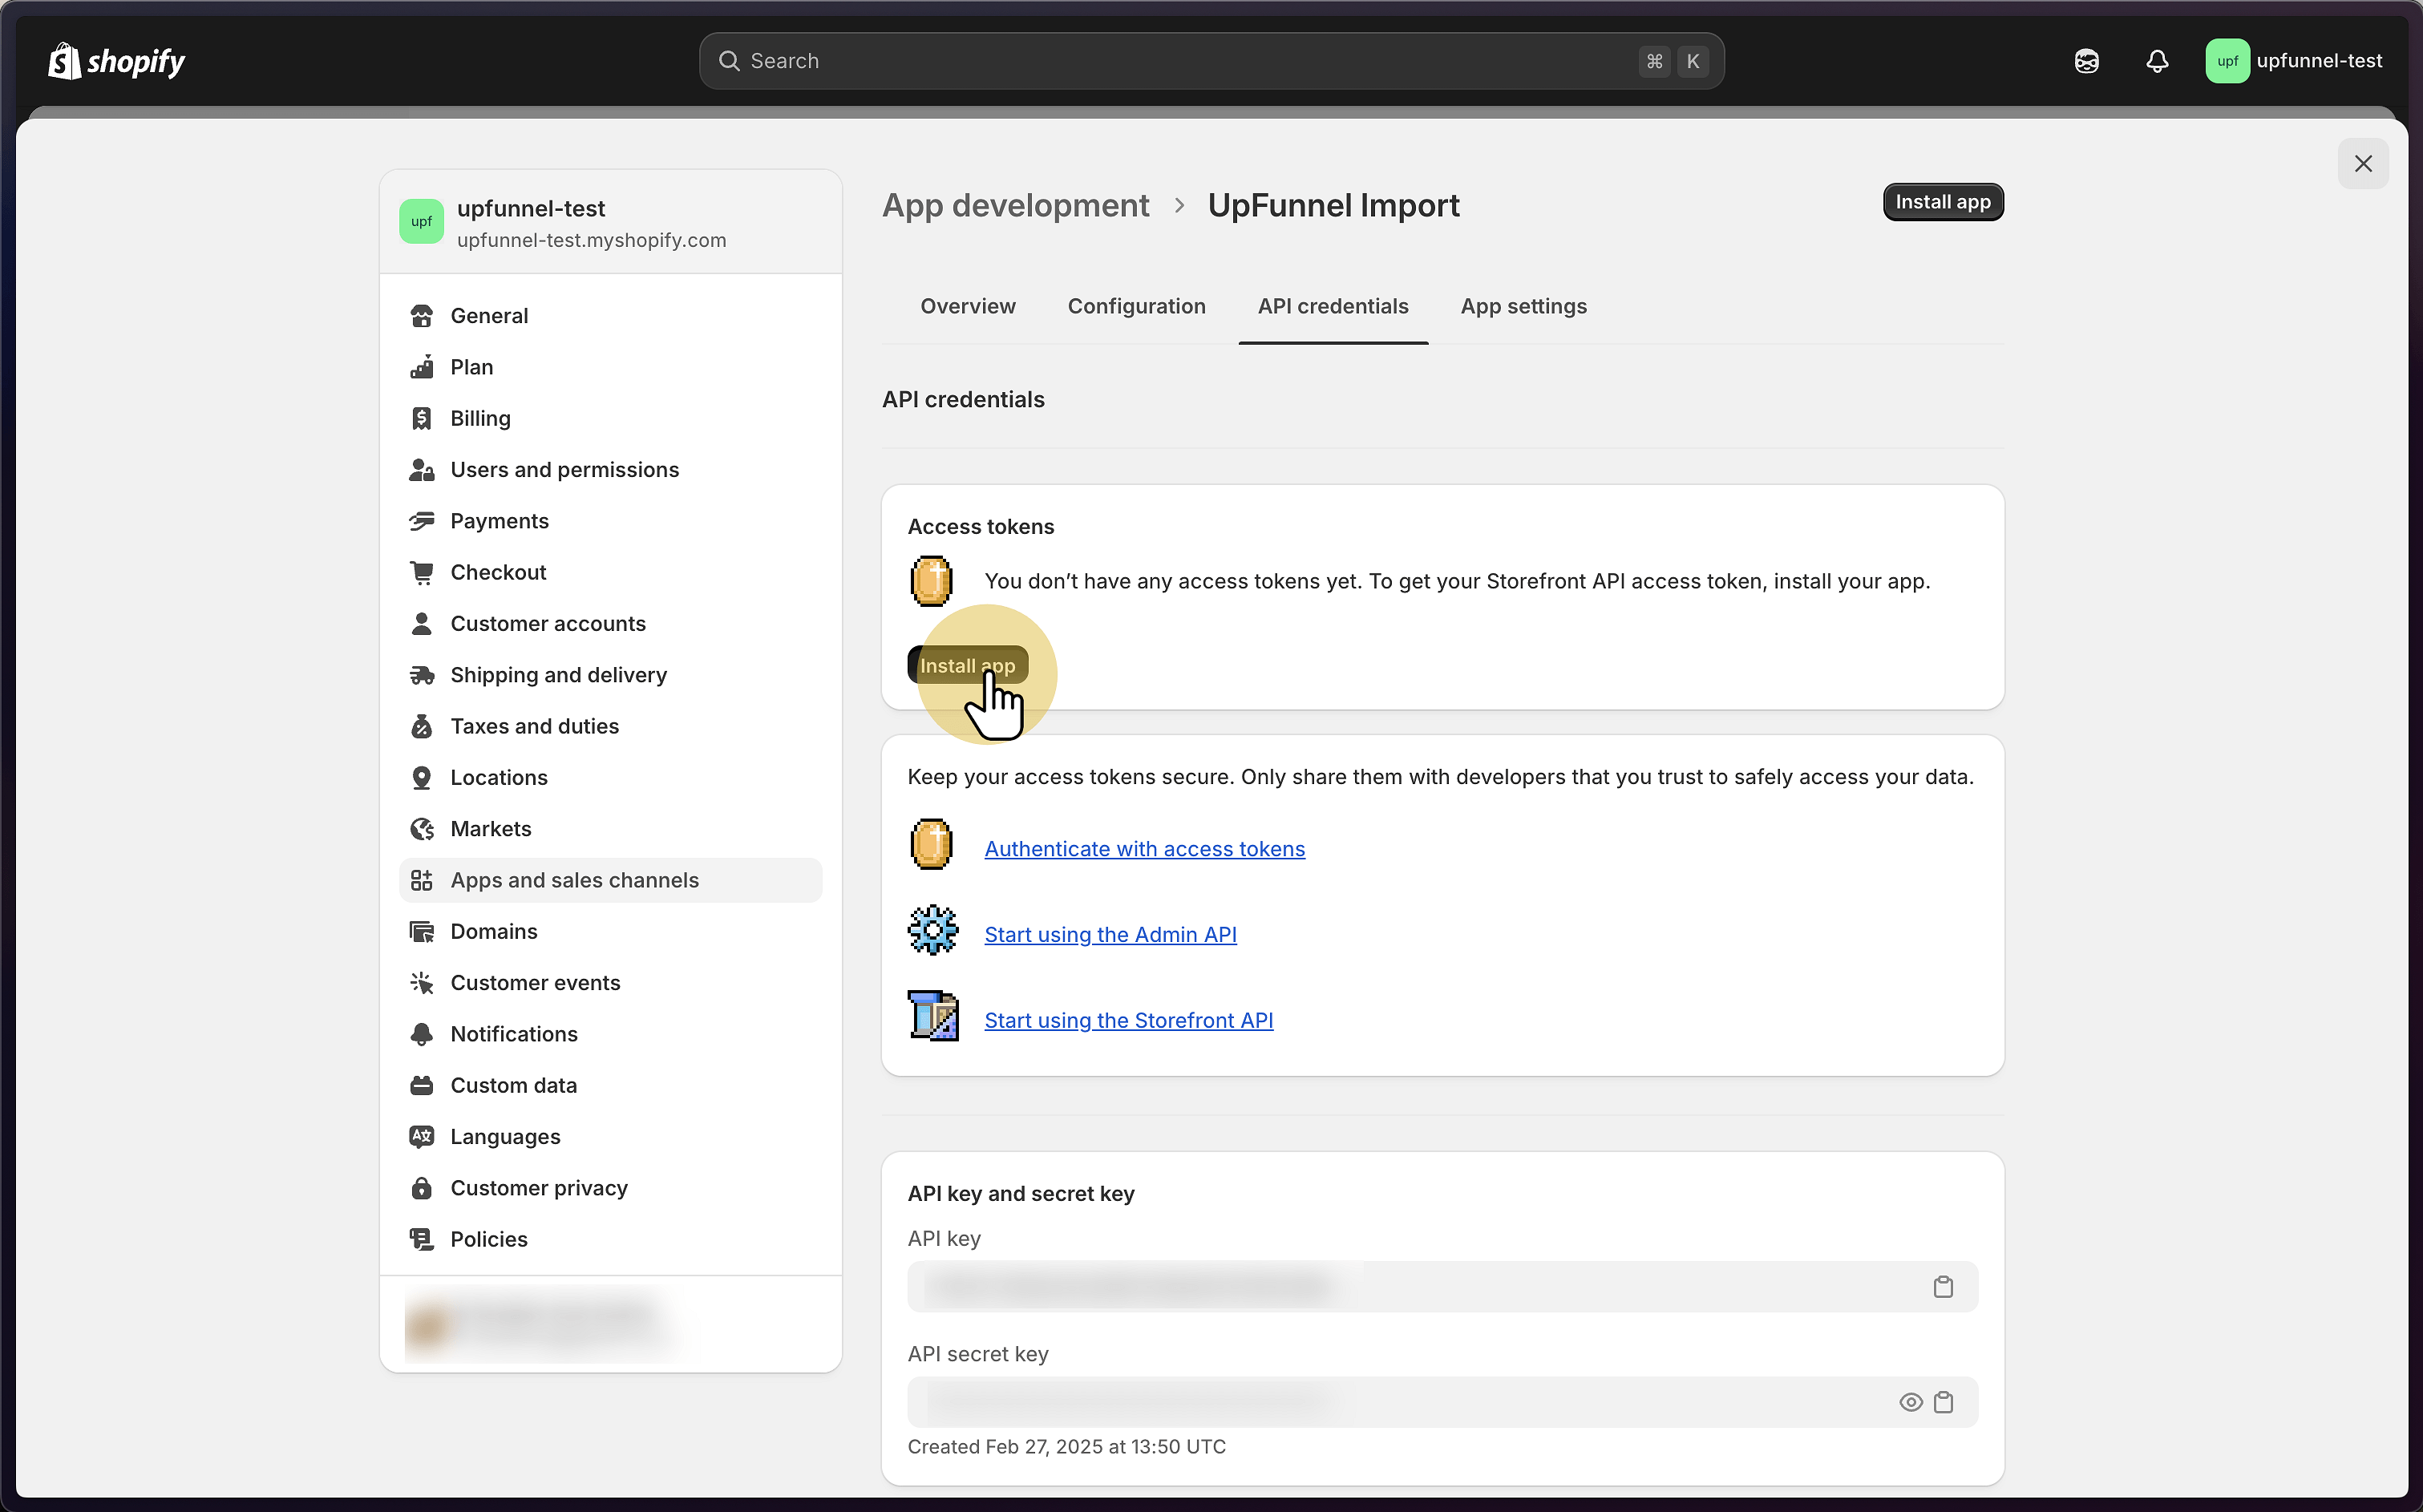Open the Overview tab
The height and width of the screenshot is (1512, 2423).
pos(967,306)
